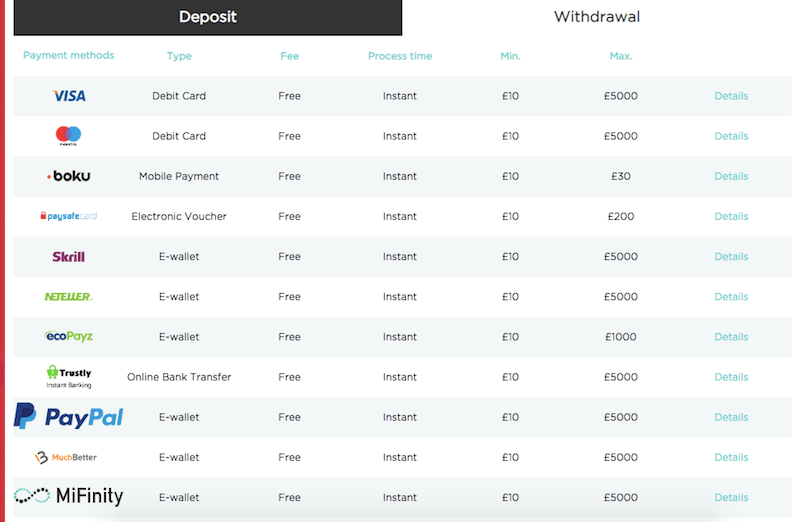Open Details link for VISA row
This screenshot has width=800, height=522.
(731, 96)
